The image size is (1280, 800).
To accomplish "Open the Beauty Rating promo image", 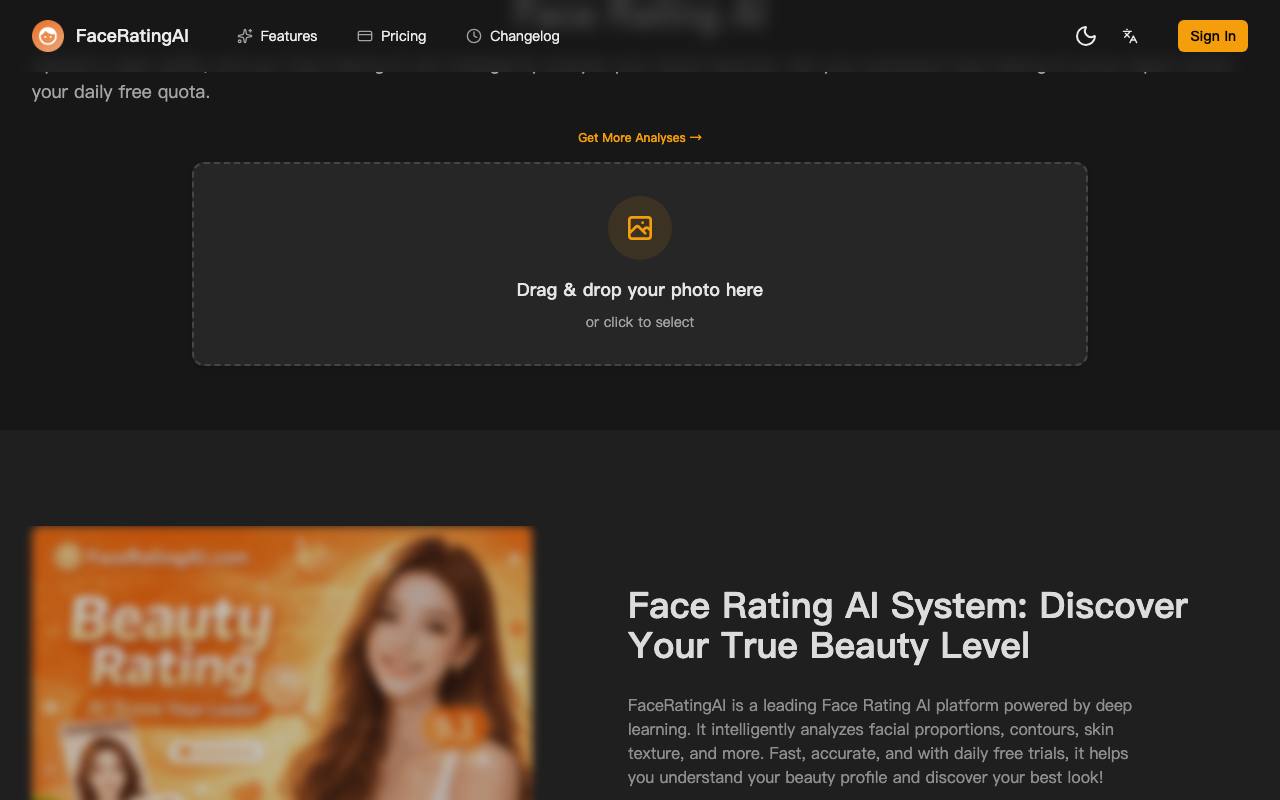I will 282,663.
